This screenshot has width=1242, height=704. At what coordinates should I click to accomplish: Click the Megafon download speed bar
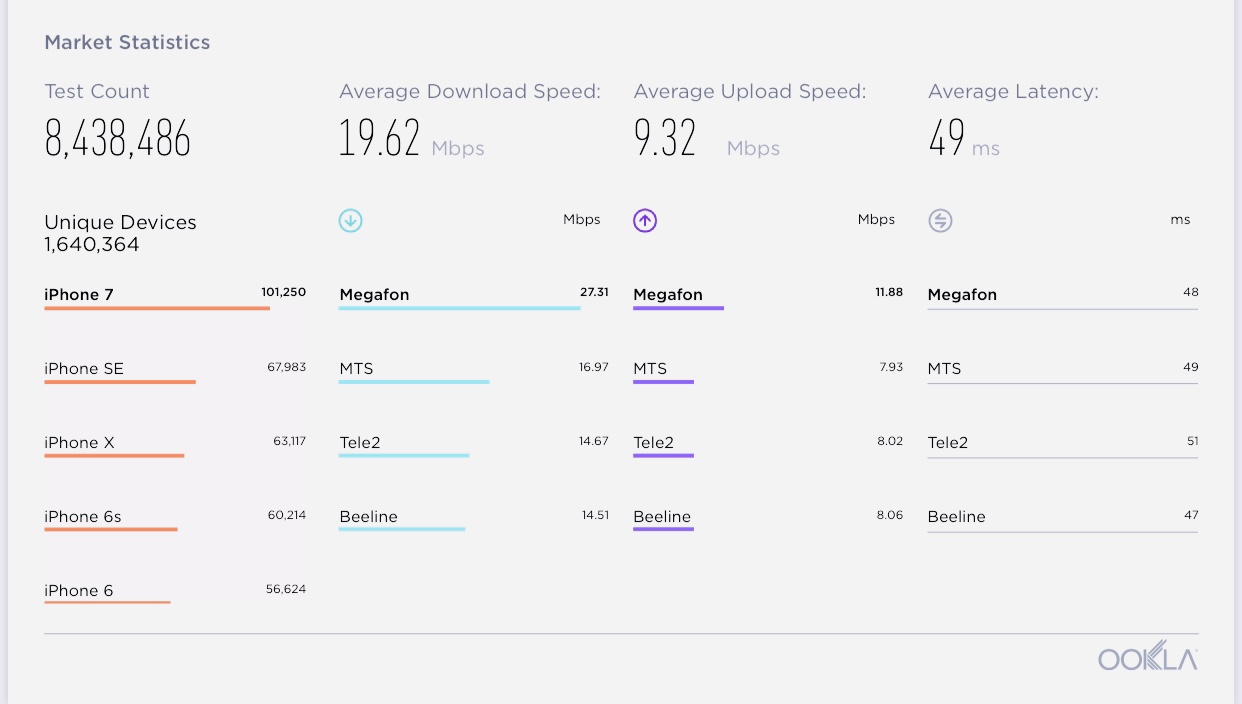tap(459, 308)
